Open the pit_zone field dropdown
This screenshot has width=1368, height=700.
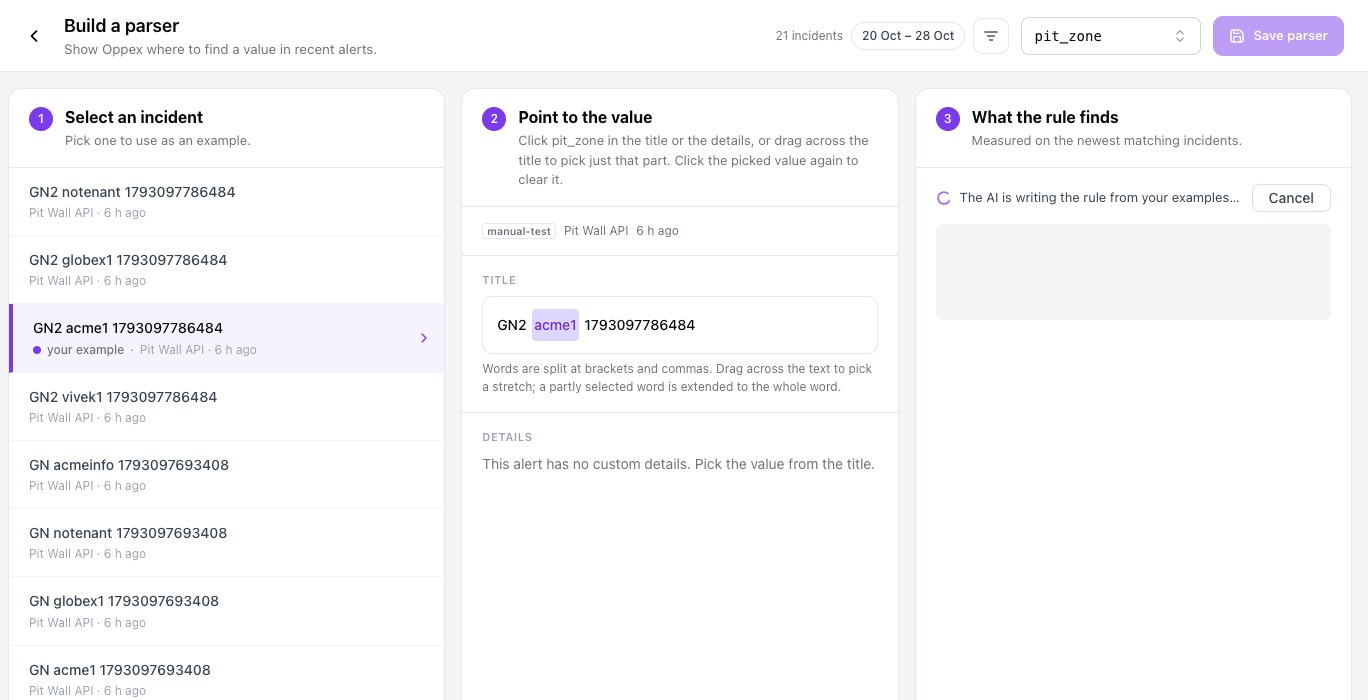[1110, 36]
